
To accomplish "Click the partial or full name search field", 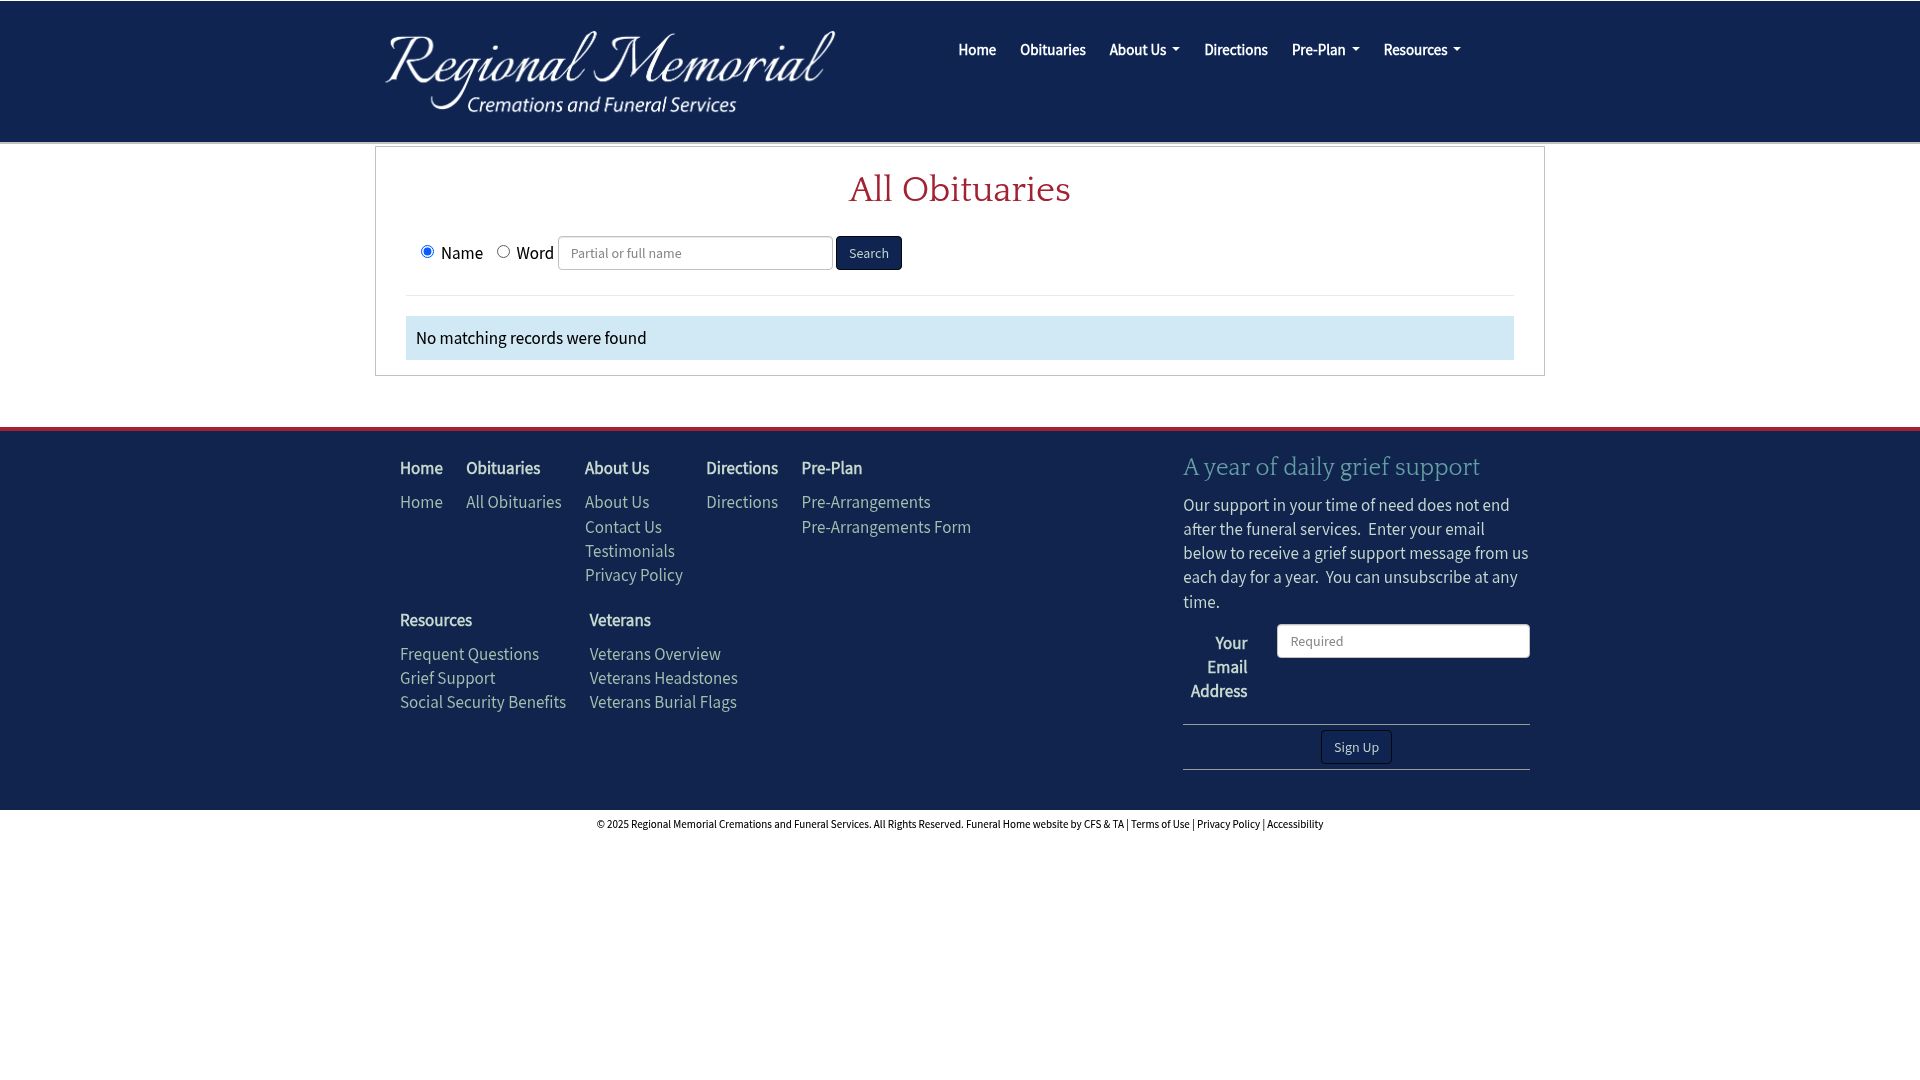I will point(694,253).
